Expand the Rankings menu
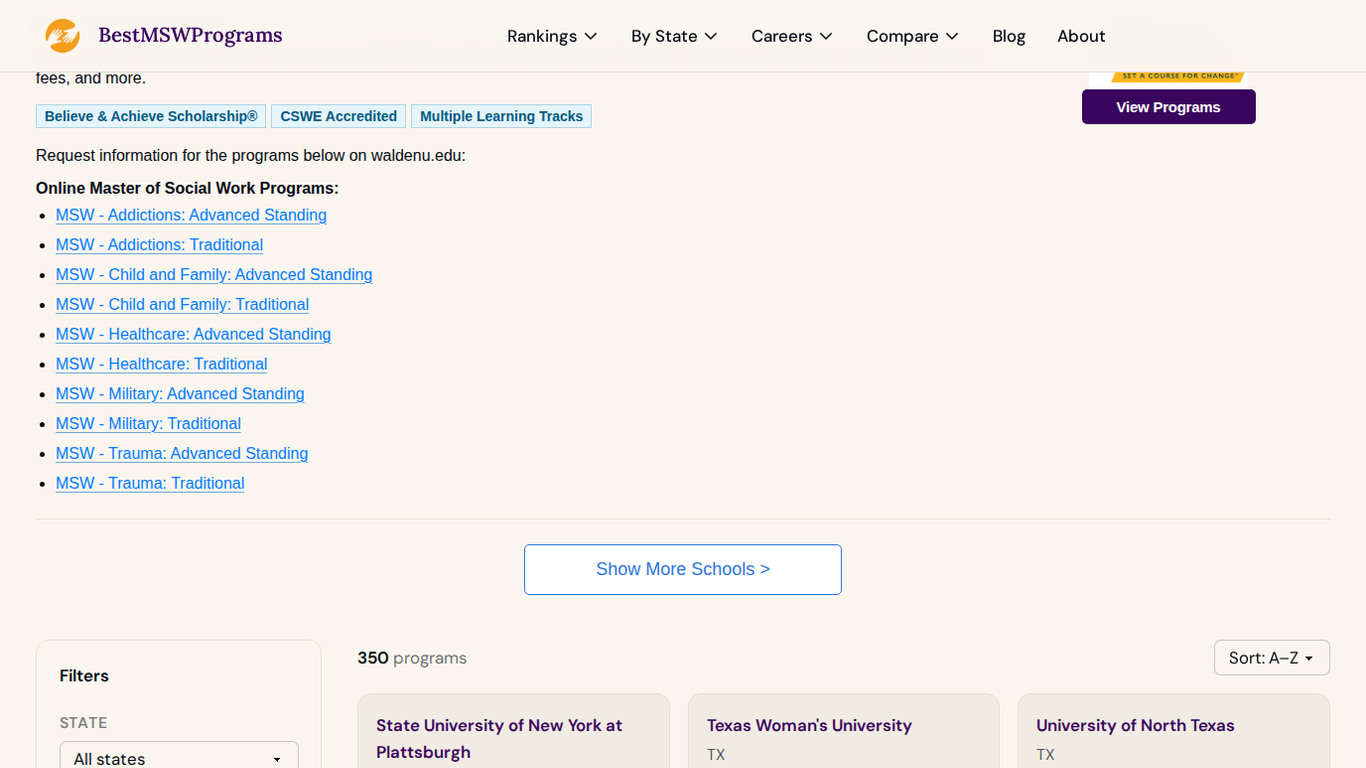The height and width of the screenshot is (768, 1366). pyautogui.click(x=552, y=36)
